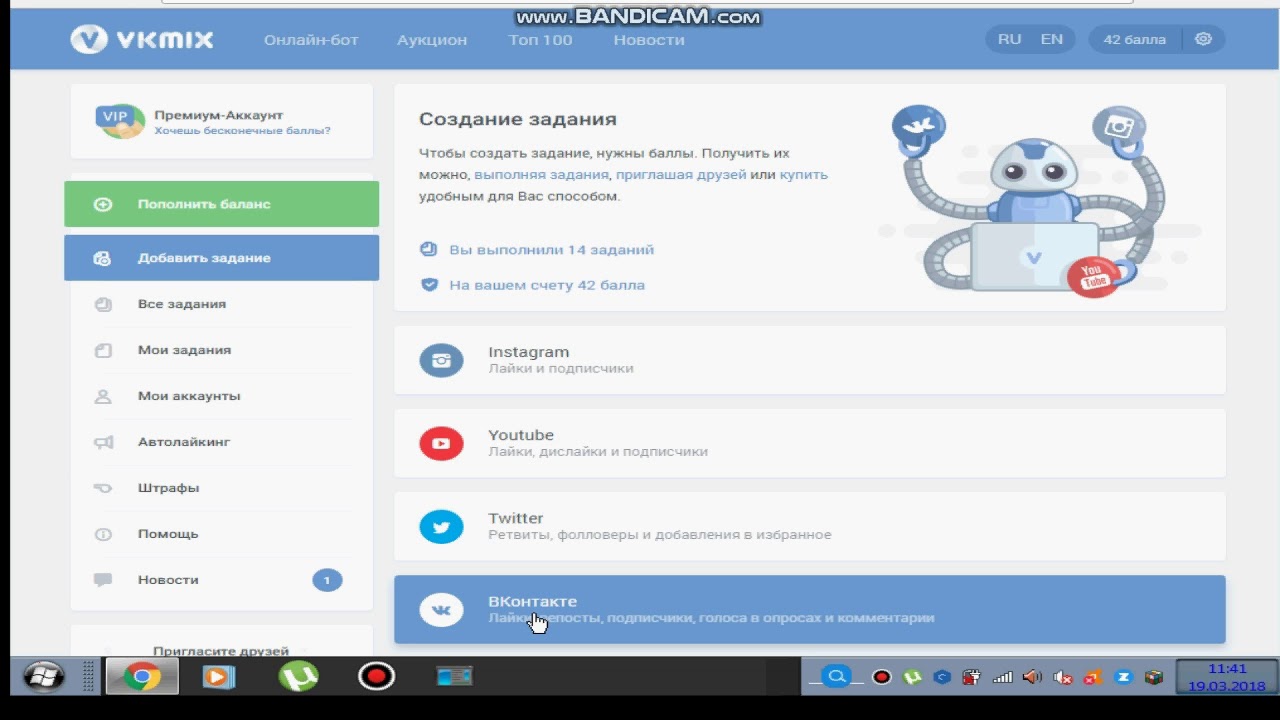Screen dimensions: 1280x720
Task: Click the red Youtube play icon
Action: pos(441,443)
